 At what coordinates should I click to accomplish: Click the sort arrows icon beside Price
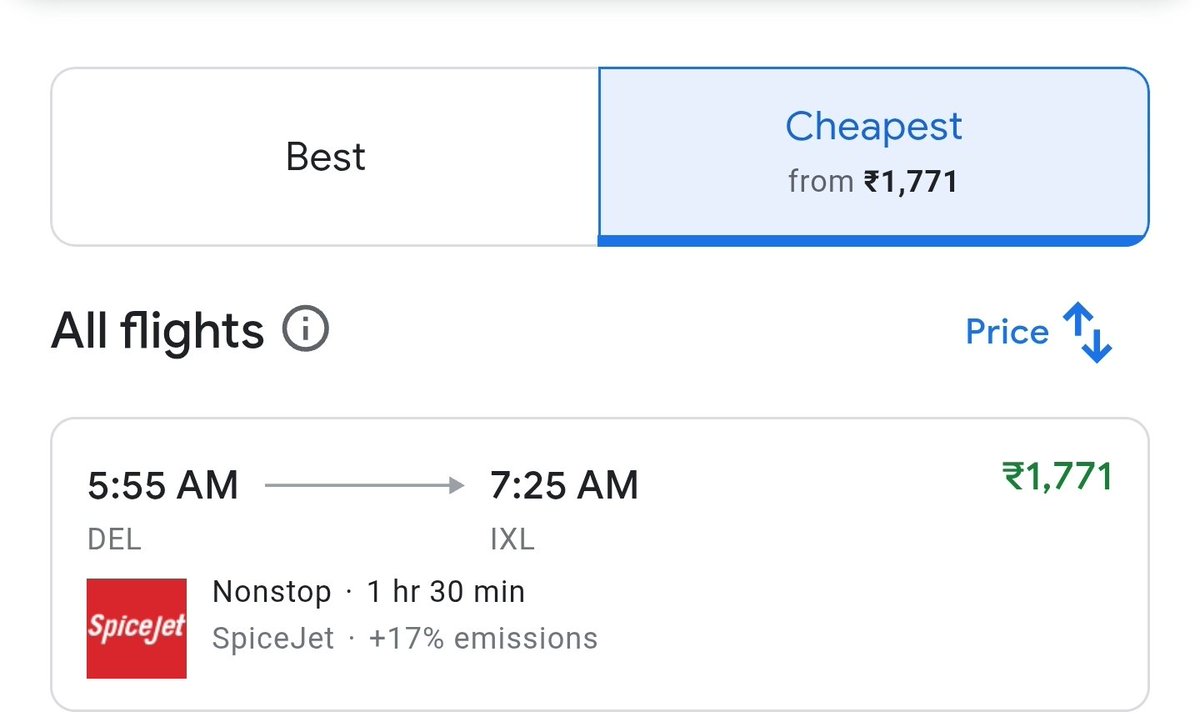click(1087, 333)
